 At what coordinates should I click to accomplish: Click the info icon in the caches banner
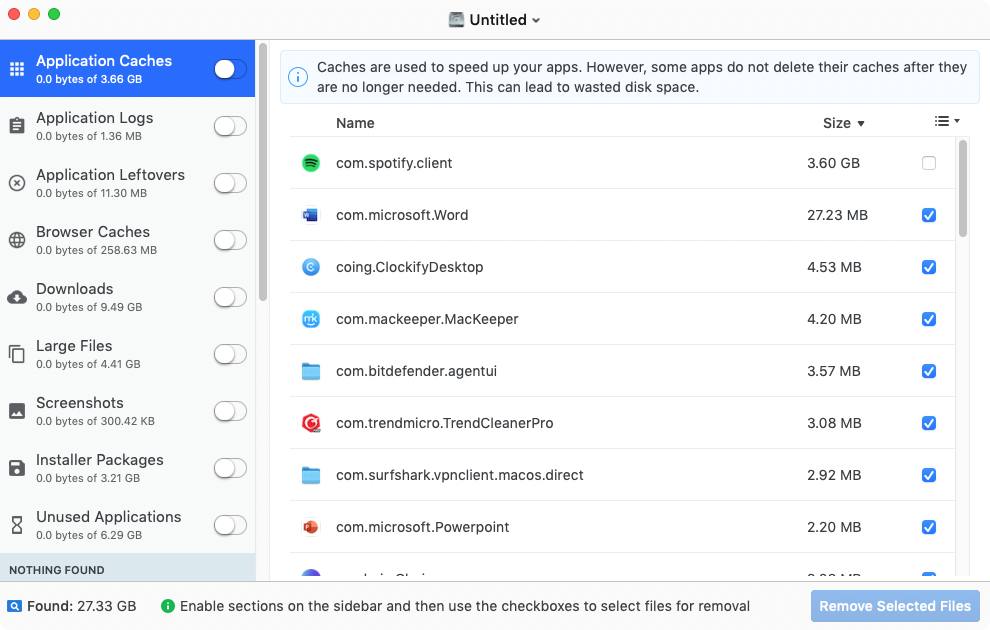(x=298, y=77)
